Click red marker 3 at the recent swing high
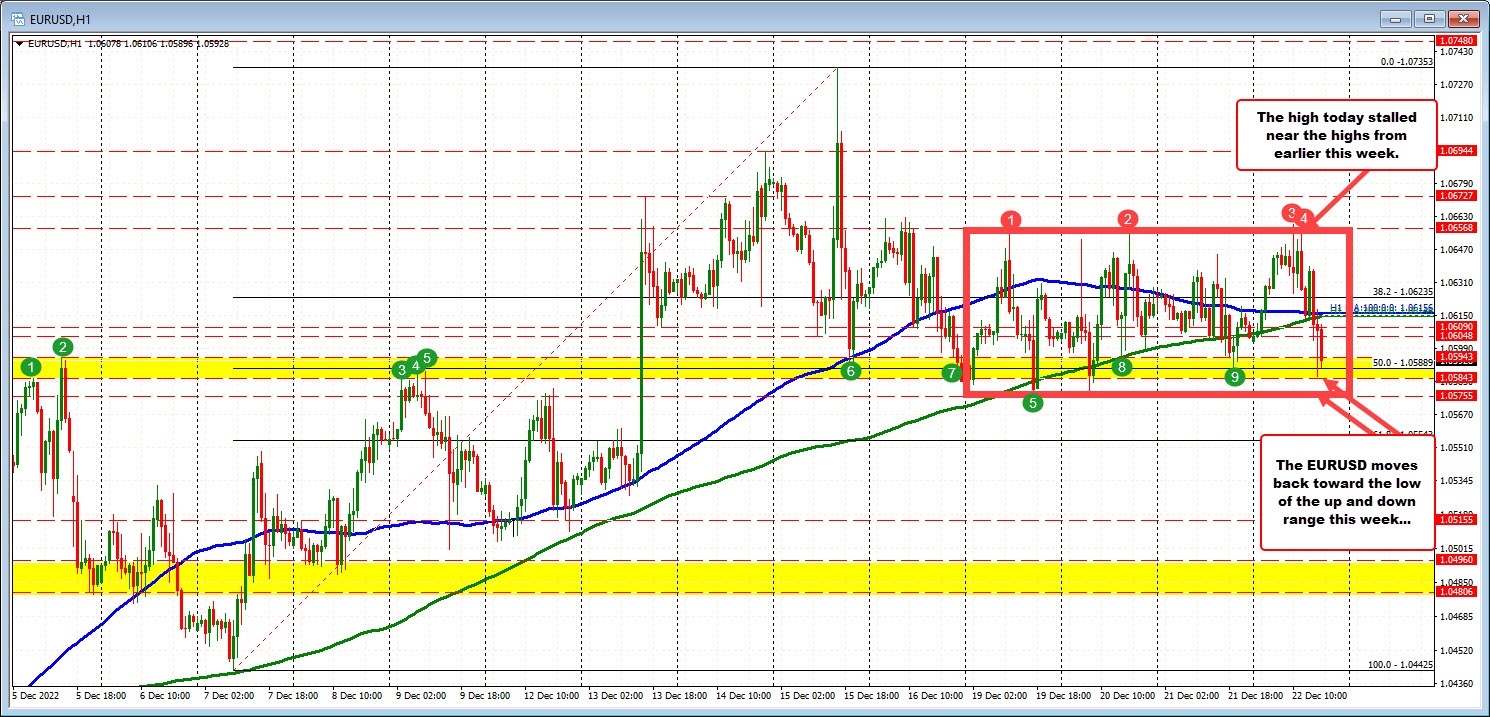The image size is (1490, 717). click(1290, 212)
